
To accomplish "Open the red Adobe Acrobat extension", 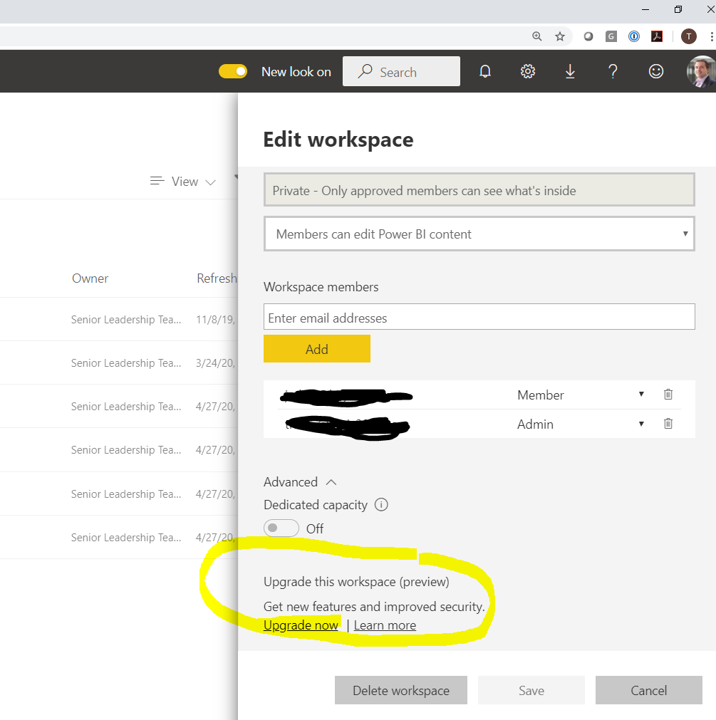I will tap(657, 36).
